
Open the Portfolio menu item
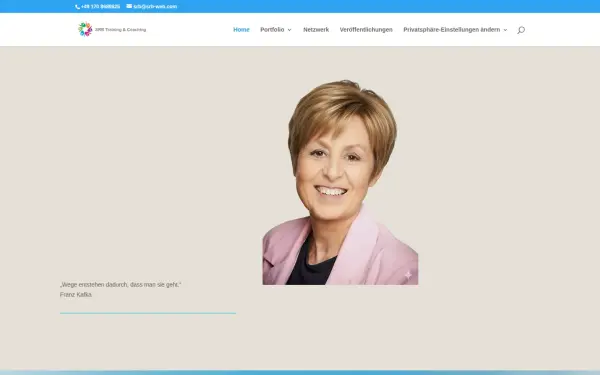coord(272,29)
